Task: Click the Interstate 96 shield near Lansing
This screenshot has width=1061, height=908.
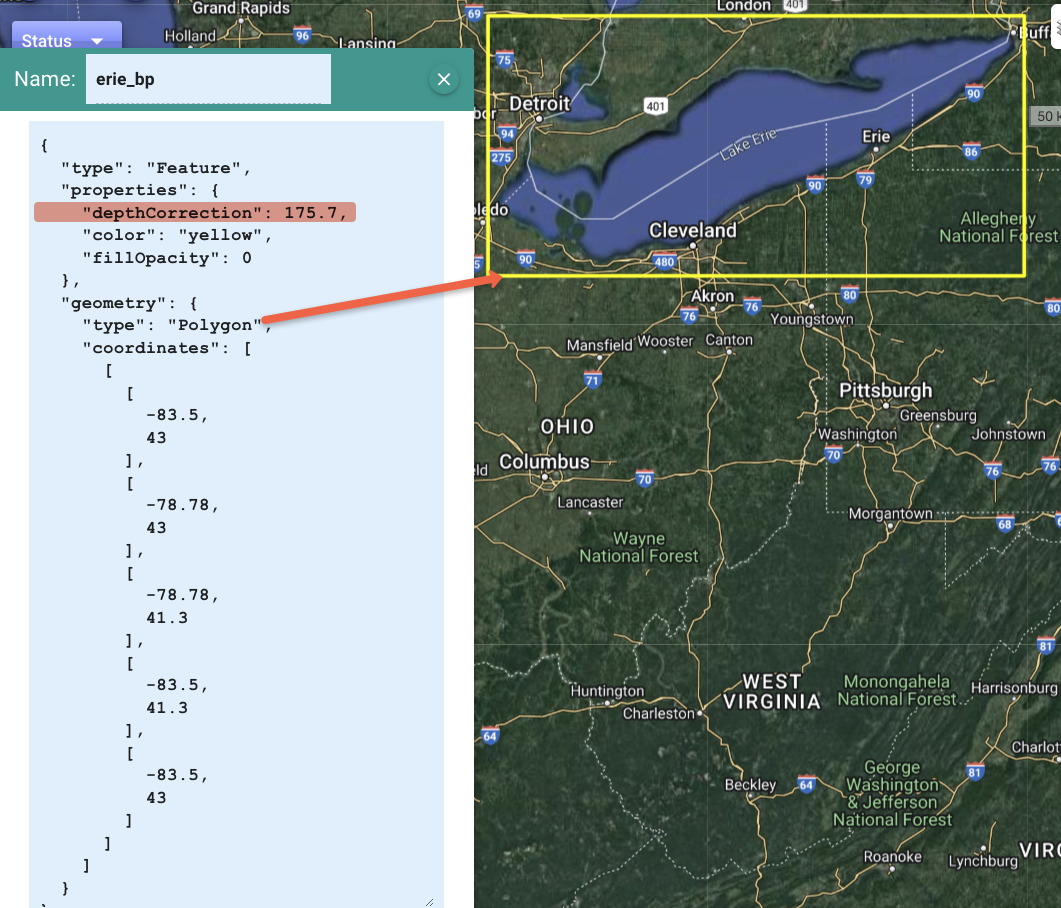Action: (x=303, y=37)
